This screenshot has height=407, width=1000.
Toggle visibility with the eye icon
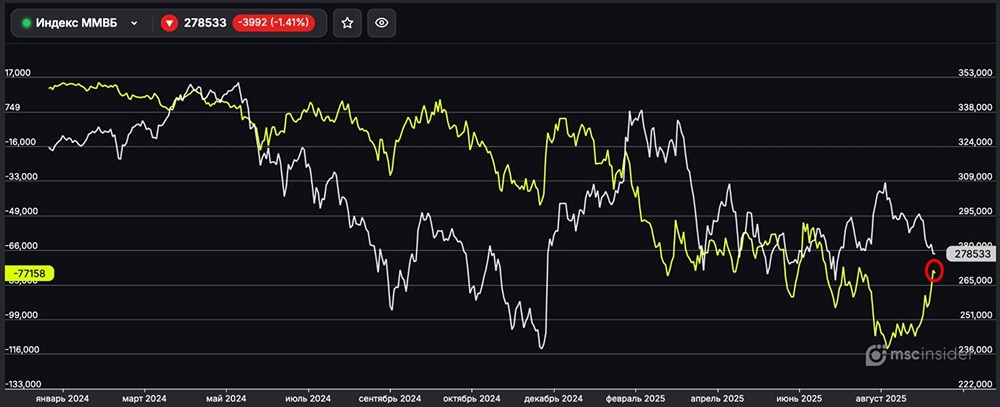point(381,23)
